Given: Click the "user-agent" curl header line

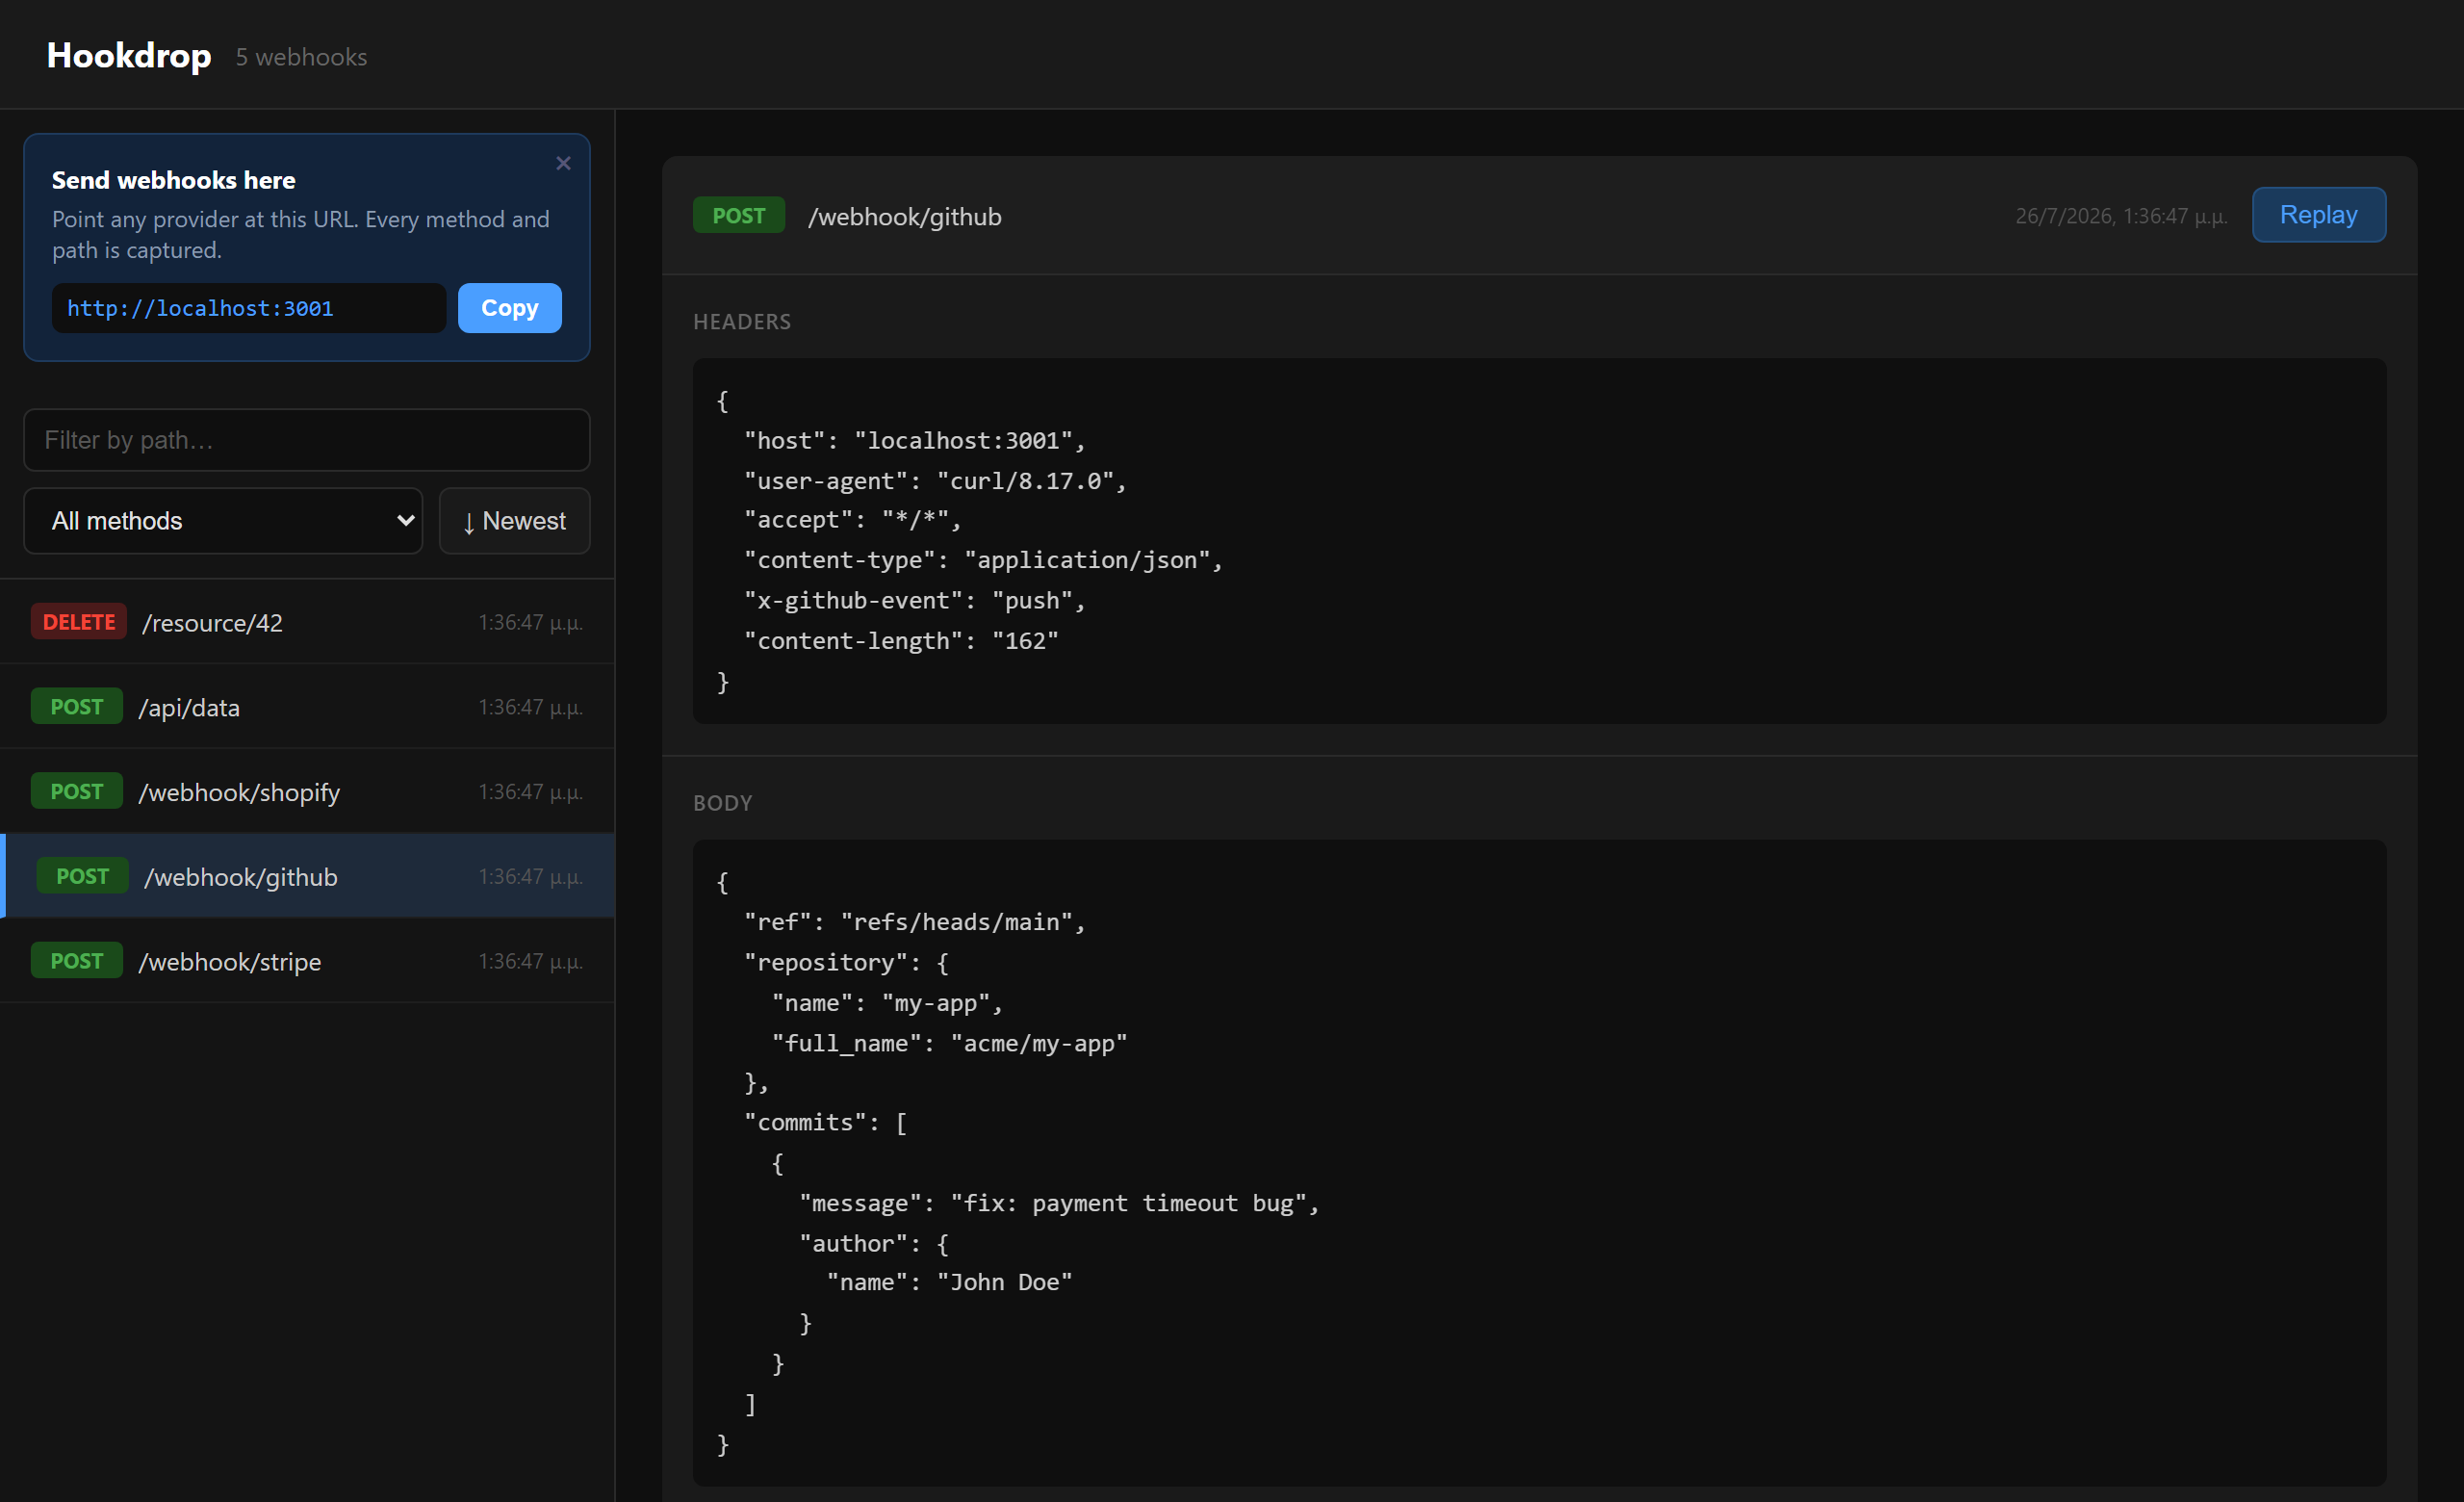Looking at the screenshot, I should (x=935, y=481).
